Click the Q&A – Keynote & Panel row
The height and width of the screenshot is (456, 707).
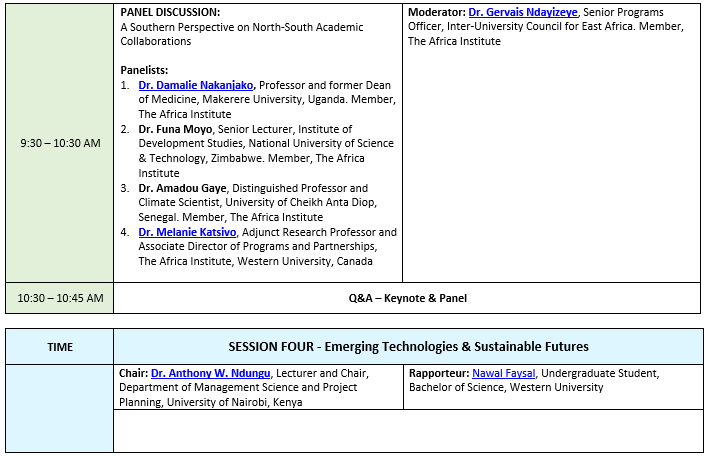407,298
